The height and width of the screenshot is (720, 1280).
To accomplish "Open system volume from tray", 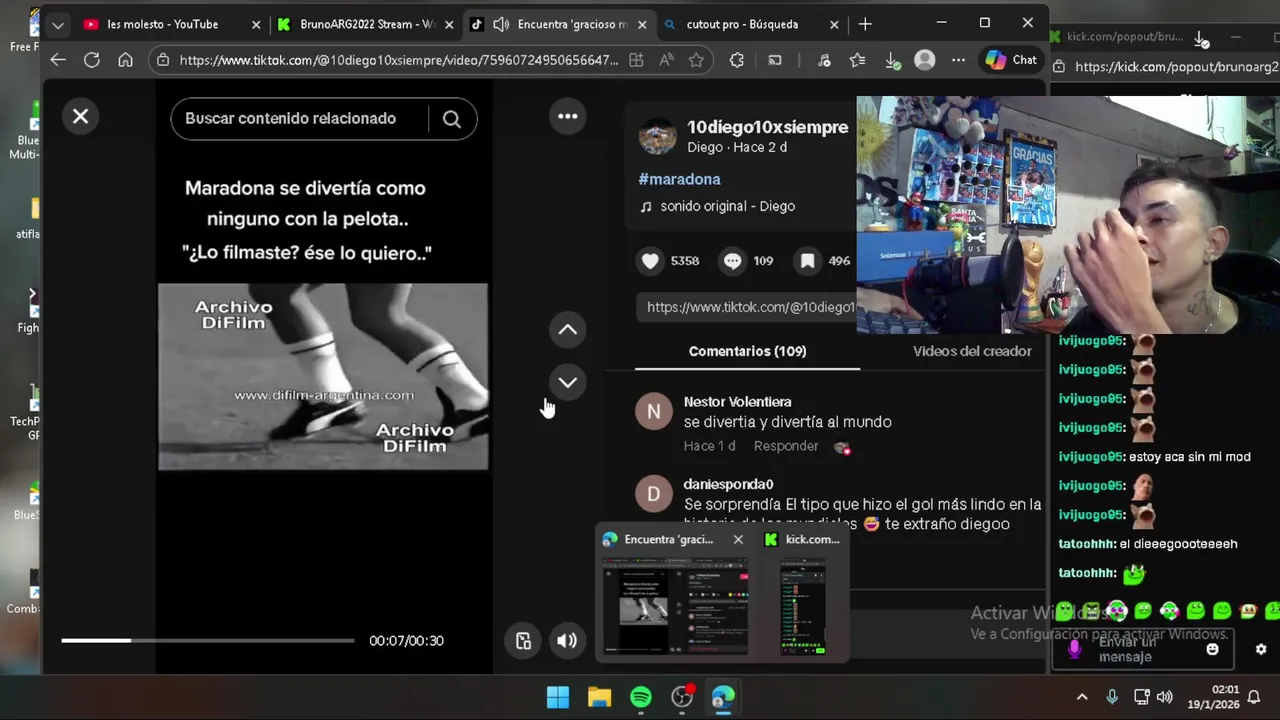I will pyautogui.click(x=1164, y=697).
